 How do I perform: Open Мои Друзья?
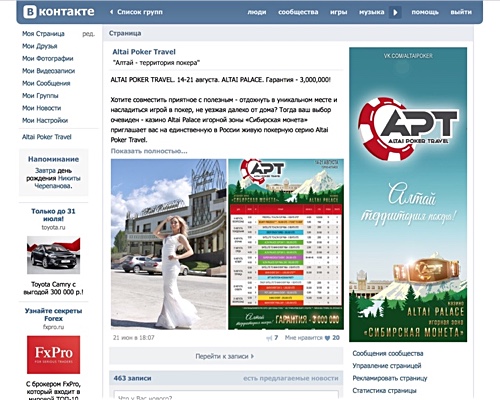pos(40,46)
